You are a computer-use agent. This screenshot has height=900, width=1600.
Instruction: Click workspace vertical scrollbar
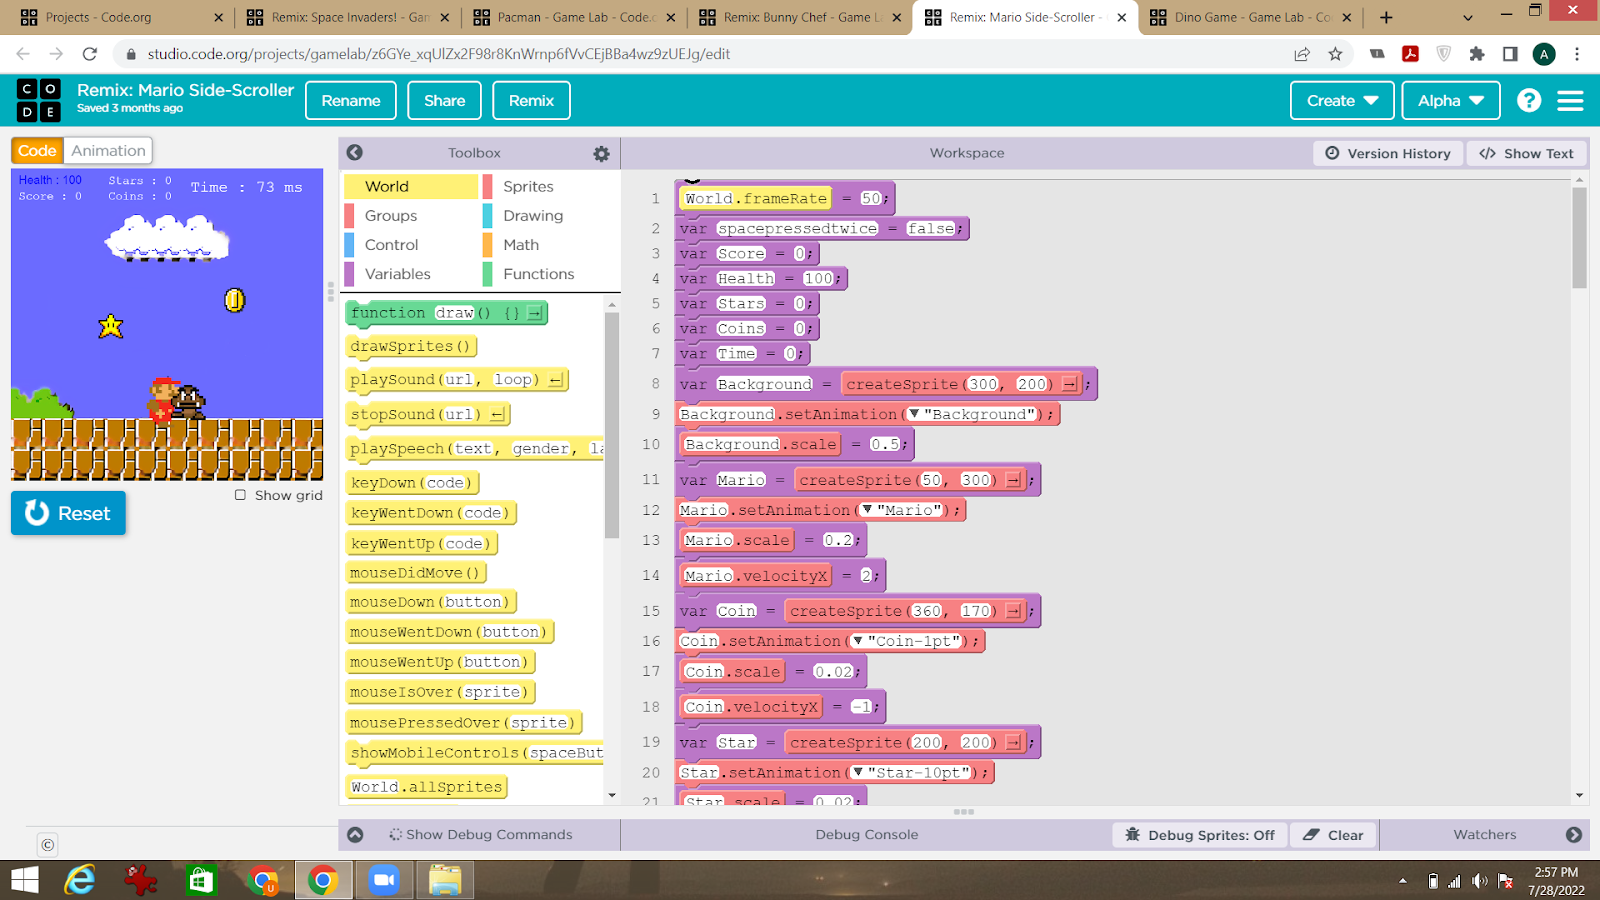(1579, 238)
